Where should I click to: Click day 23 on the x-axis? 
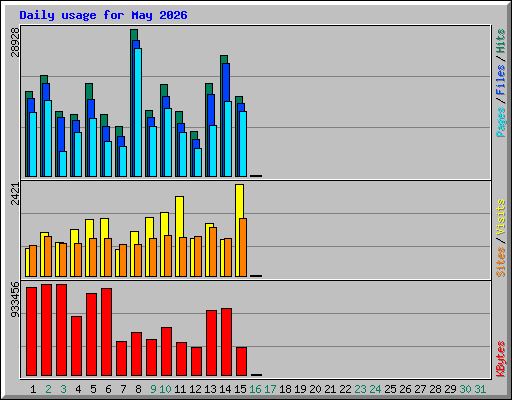coord(360,389)
